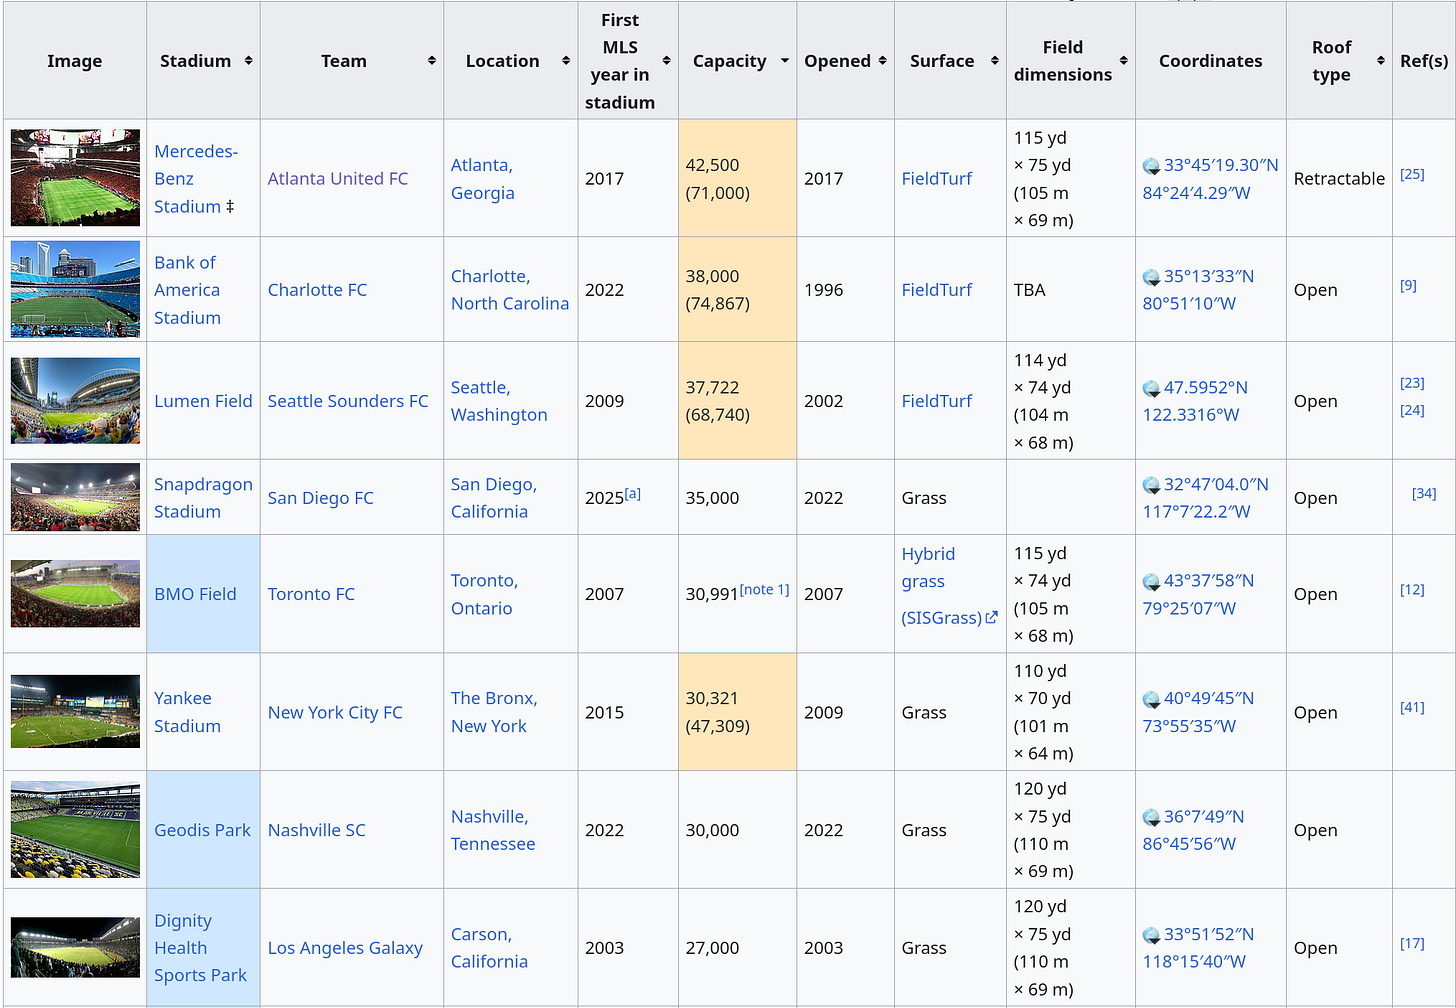Open the Atlanta United FC team link

[x=338, y=178]
